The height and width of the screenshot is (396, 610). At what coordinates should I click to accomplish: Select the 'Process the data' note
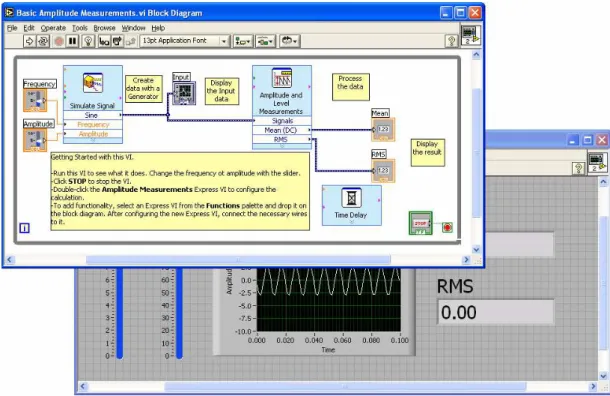[351, 87]
